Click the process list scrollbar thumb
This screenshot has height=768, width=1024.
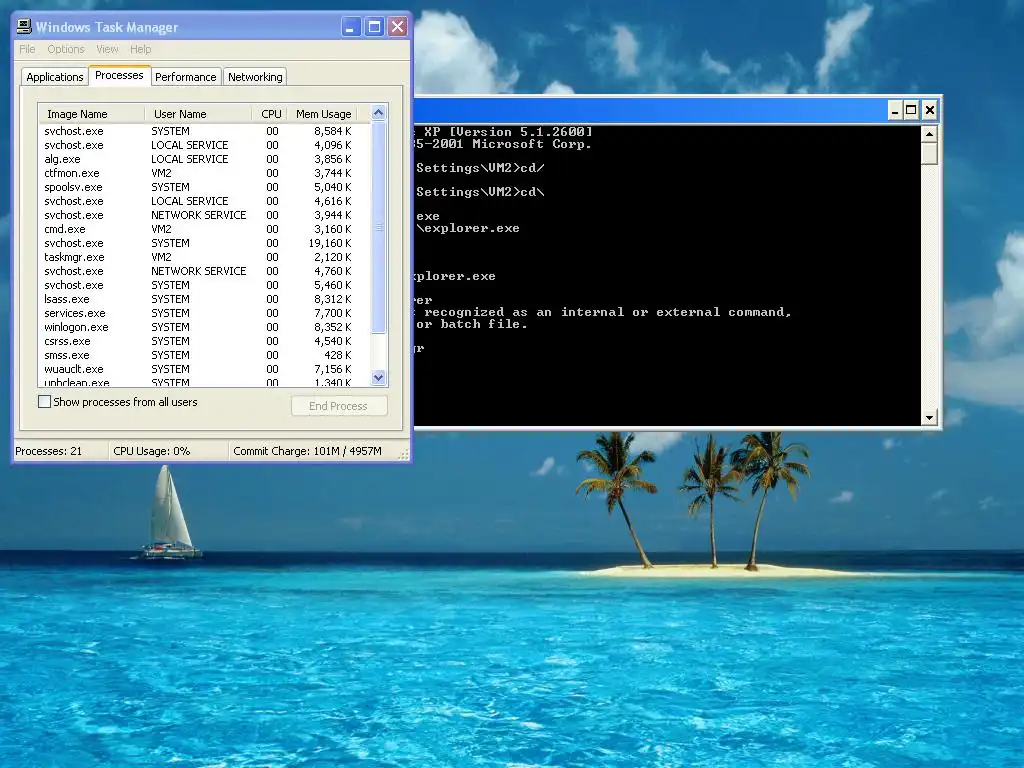point(379,227)
